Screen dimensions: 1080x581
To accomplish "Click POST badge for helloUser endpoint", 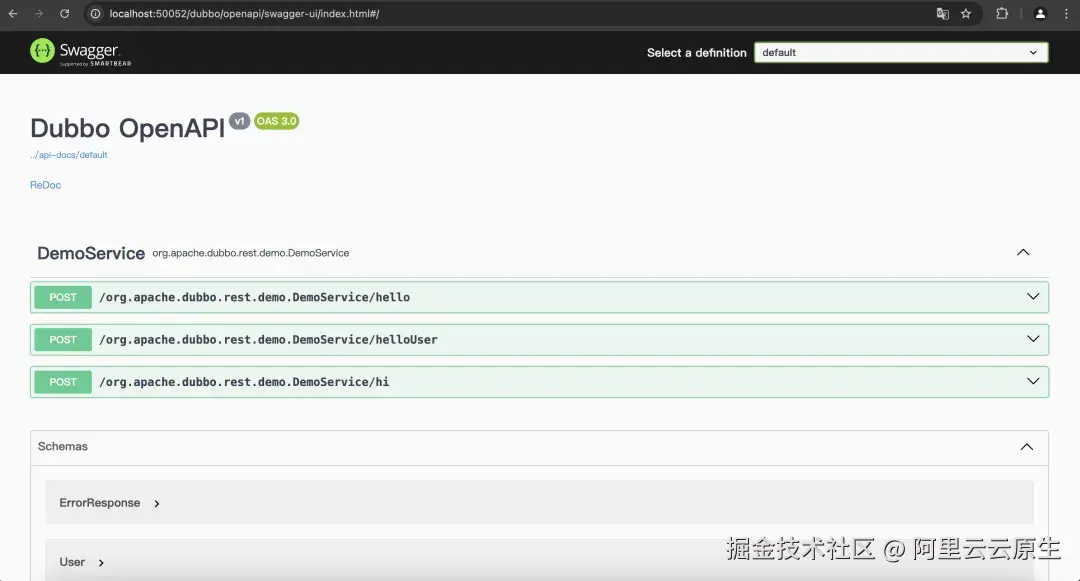I will coord(63,339).
